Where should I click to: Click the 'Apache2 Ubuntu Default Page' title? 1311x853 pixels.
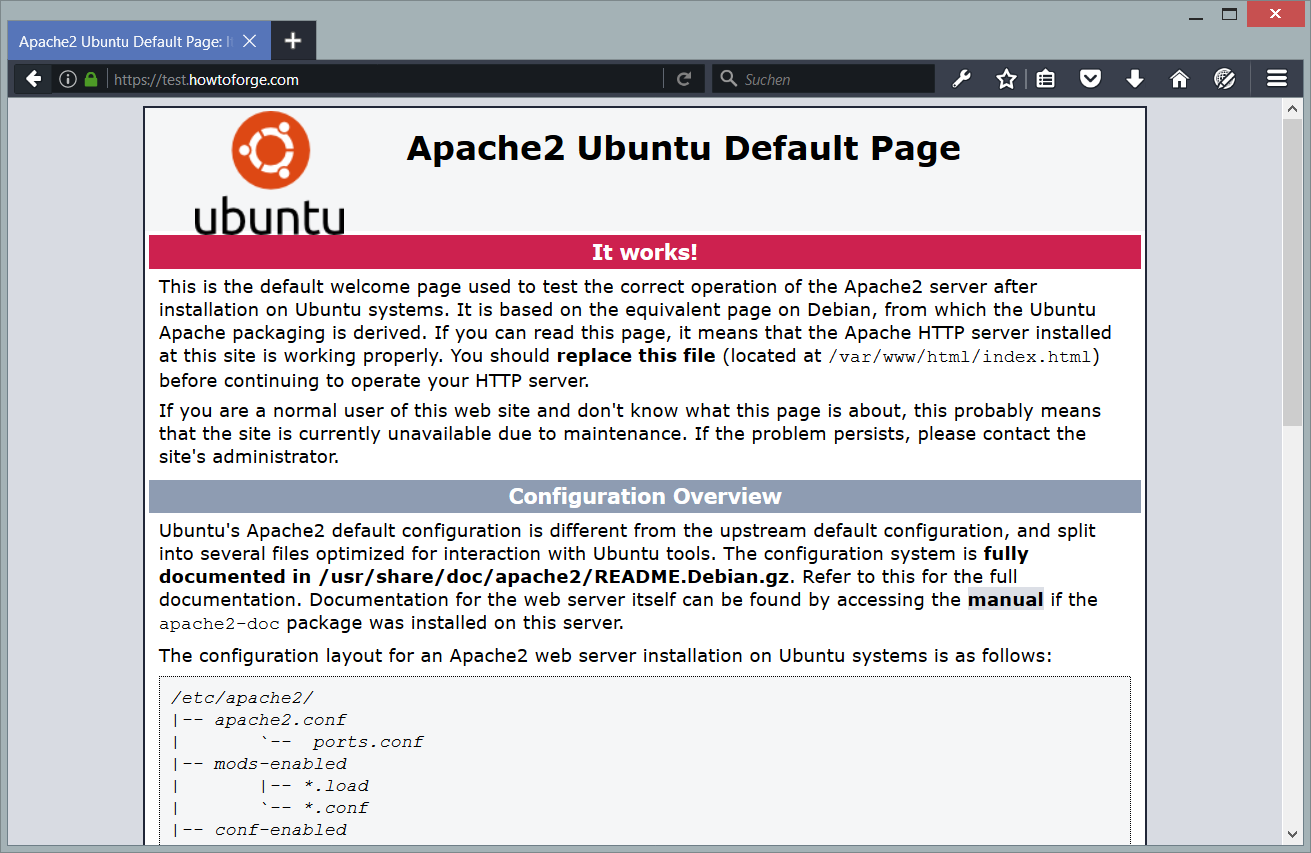(x=684, y=148)
